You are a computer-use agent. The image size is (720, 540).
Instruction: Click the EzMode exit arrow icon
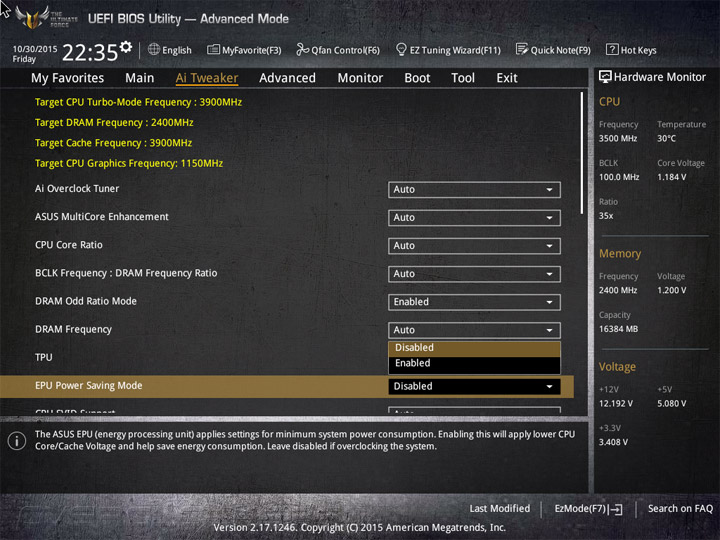pyautogui.click(x=615, y=509)
